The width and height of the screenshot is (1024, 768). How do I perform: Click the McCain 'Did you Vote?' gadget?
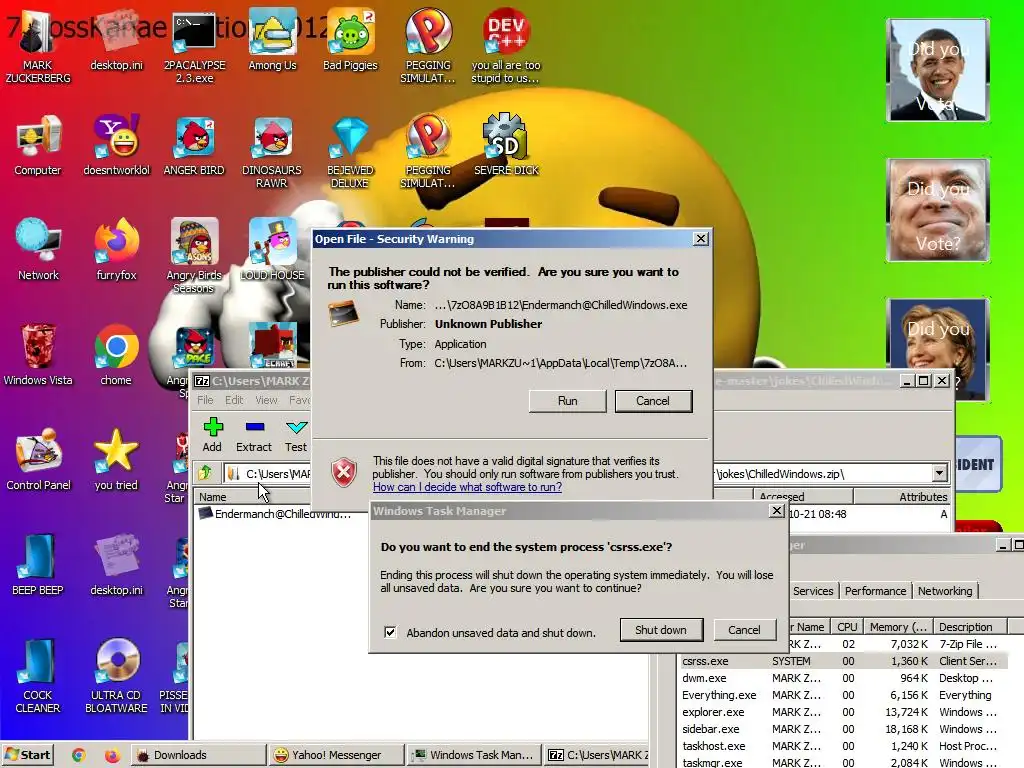pyautogui.click(x=938, y=210)
